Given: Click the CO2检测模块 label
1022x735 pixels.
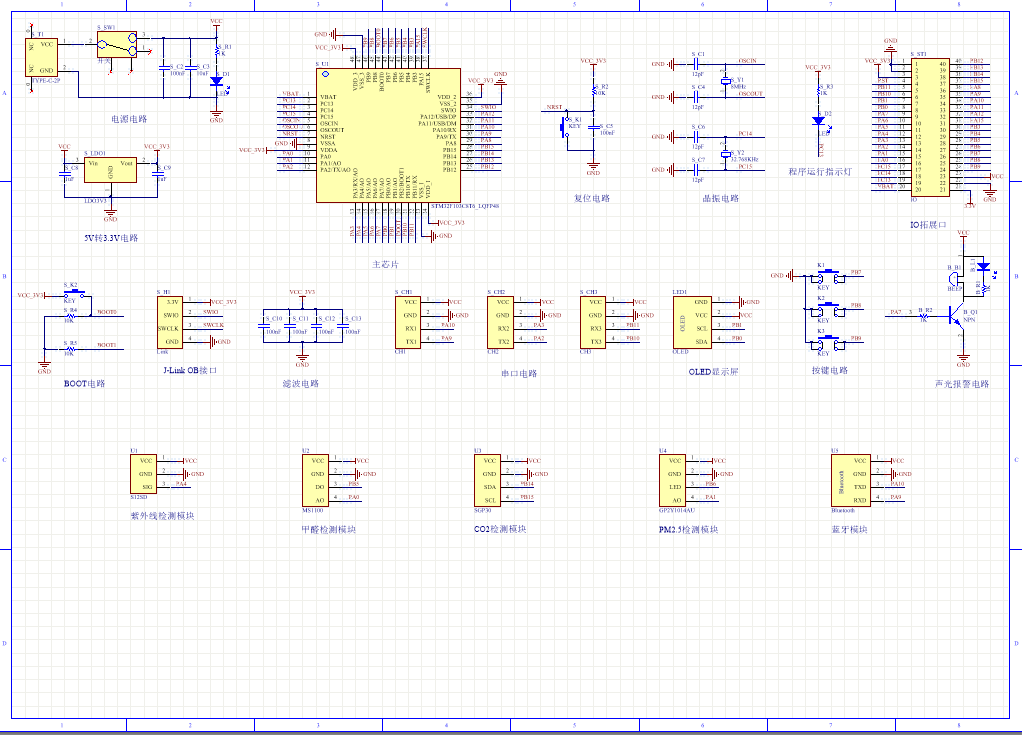Looking at the screenshot, I should click(x=500, y=529).
